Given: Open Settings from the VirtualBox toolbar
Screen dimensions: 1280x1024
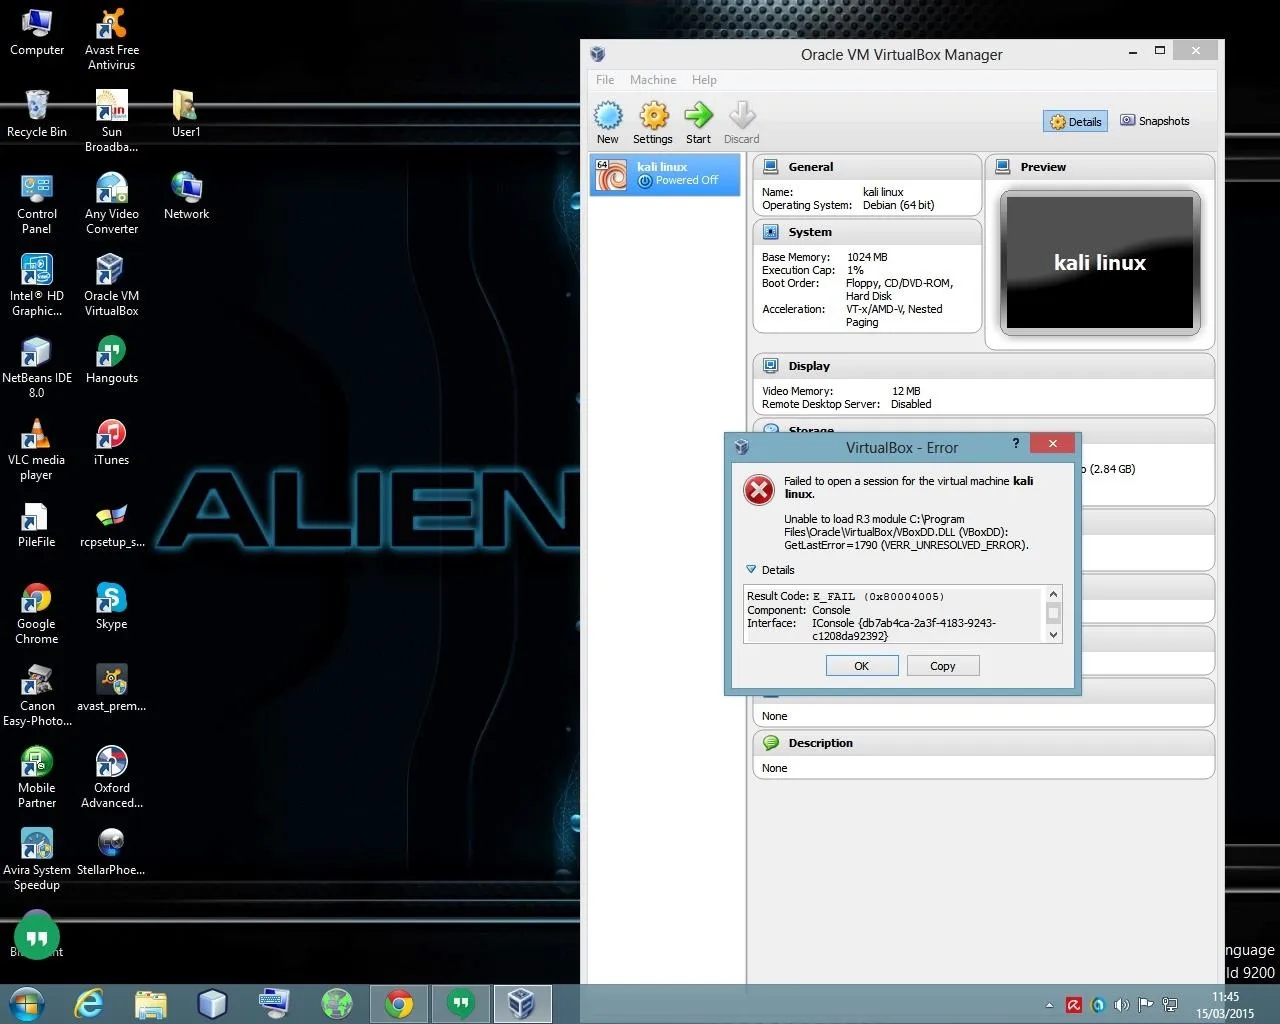Looking at the screenshot, I should coord(653,123).
